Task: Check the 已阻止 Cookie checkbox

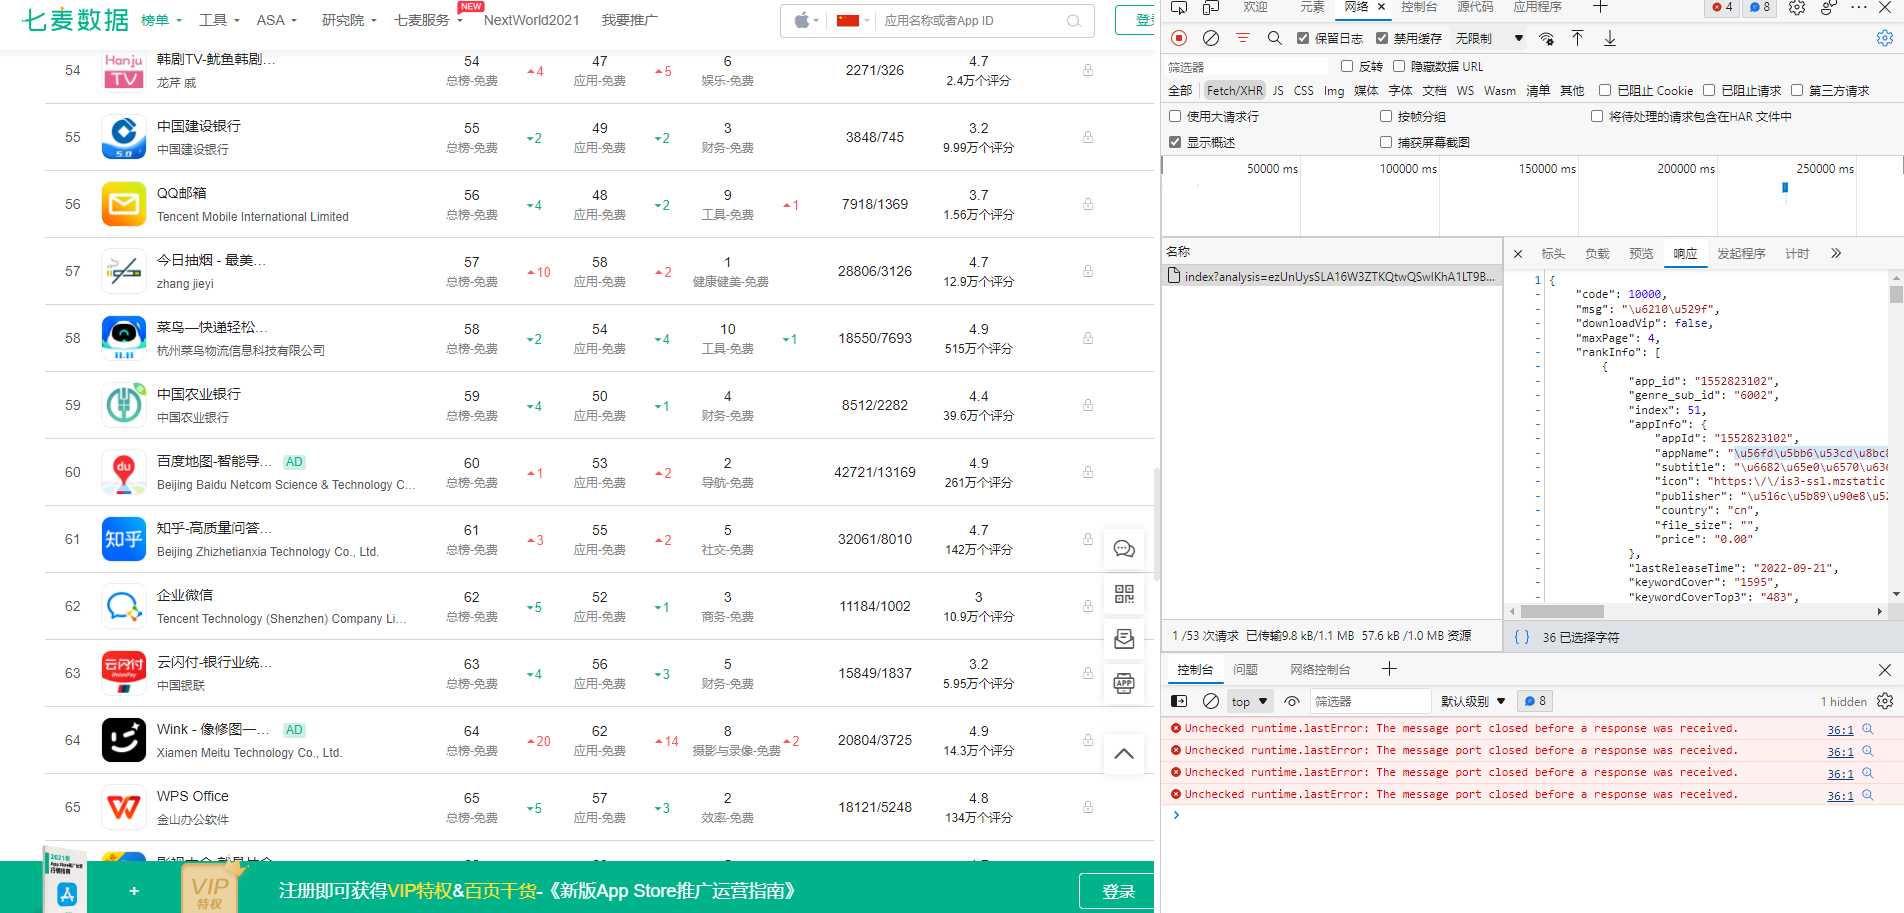Action: click(1605, 90)
